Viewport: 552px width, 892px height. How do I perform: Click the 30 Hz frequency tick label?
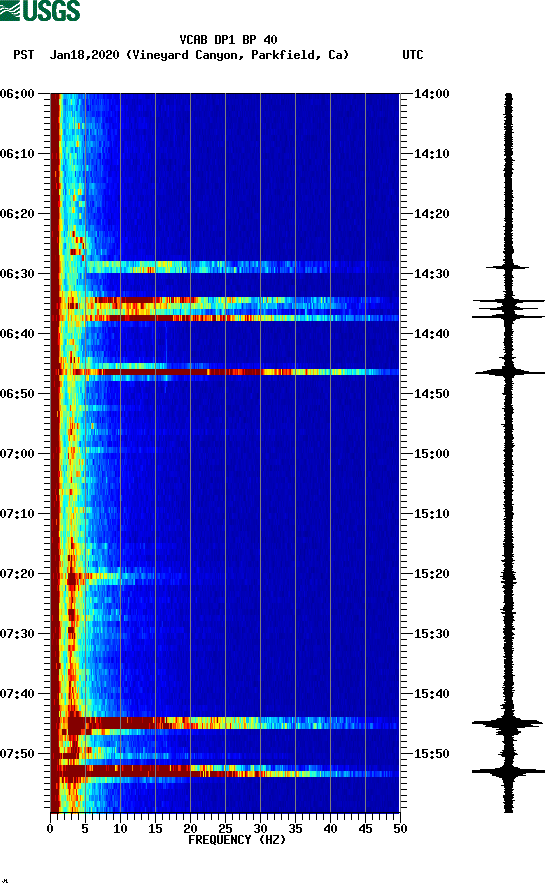pos(261,829)
